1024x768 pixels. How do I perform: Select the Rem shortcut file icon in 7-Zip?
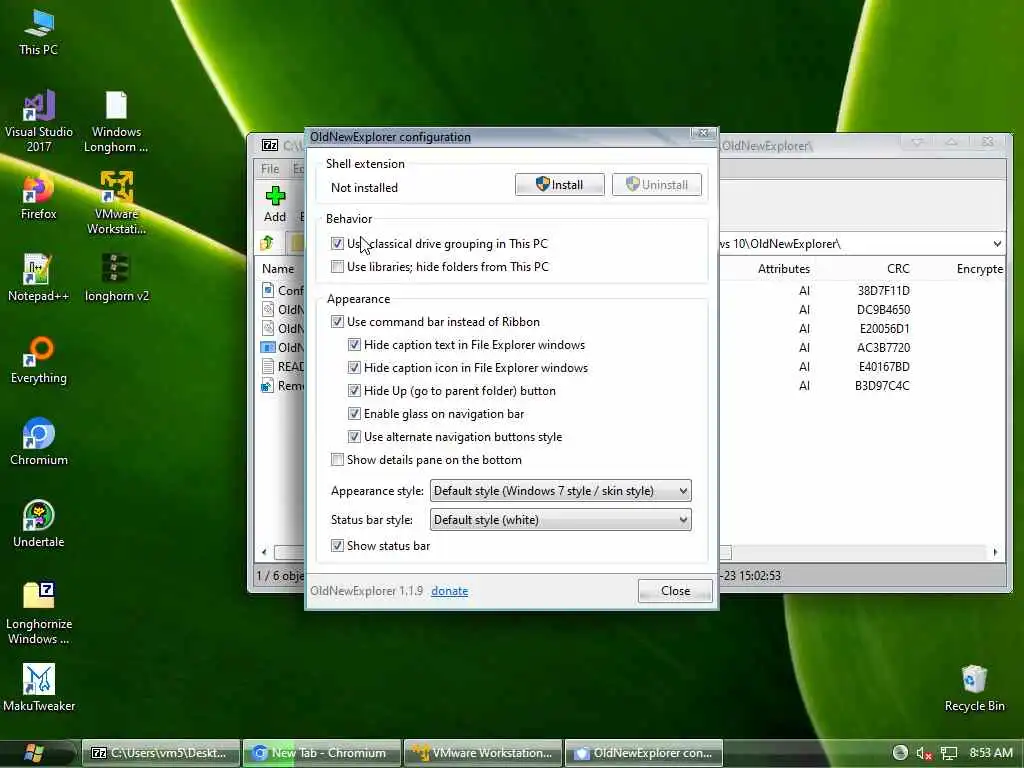pyautogui.click(x=267, y=385)
